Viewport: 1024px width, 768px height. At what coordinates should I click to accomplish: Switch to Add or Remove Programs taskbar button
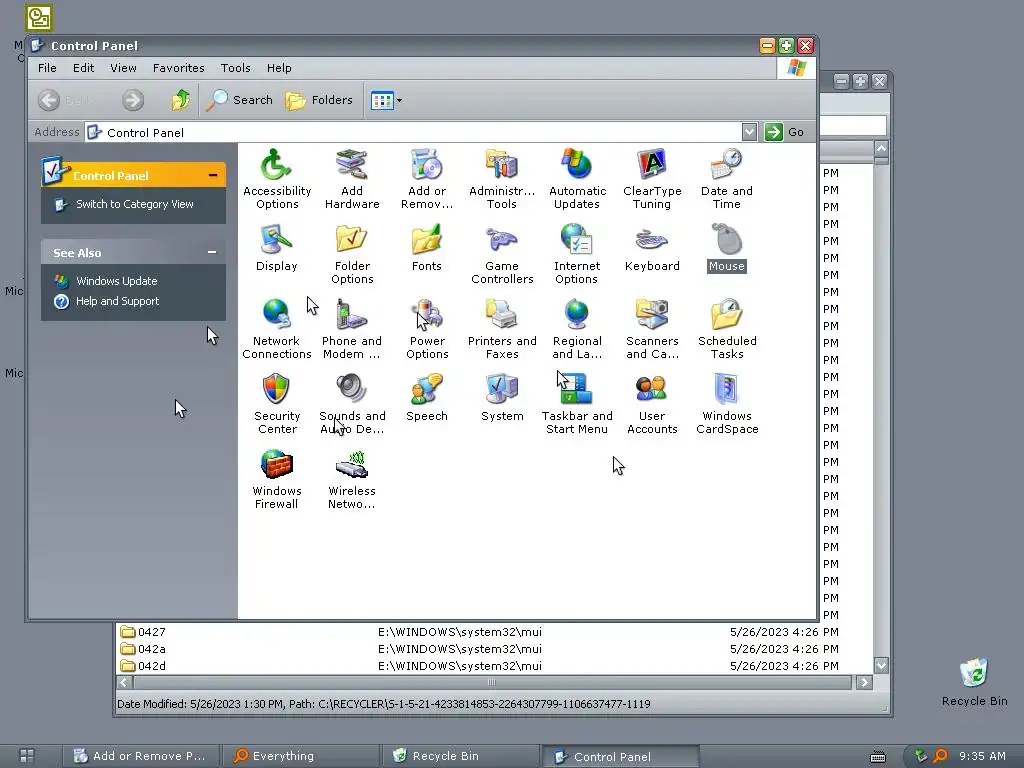[x=139, y=756]
